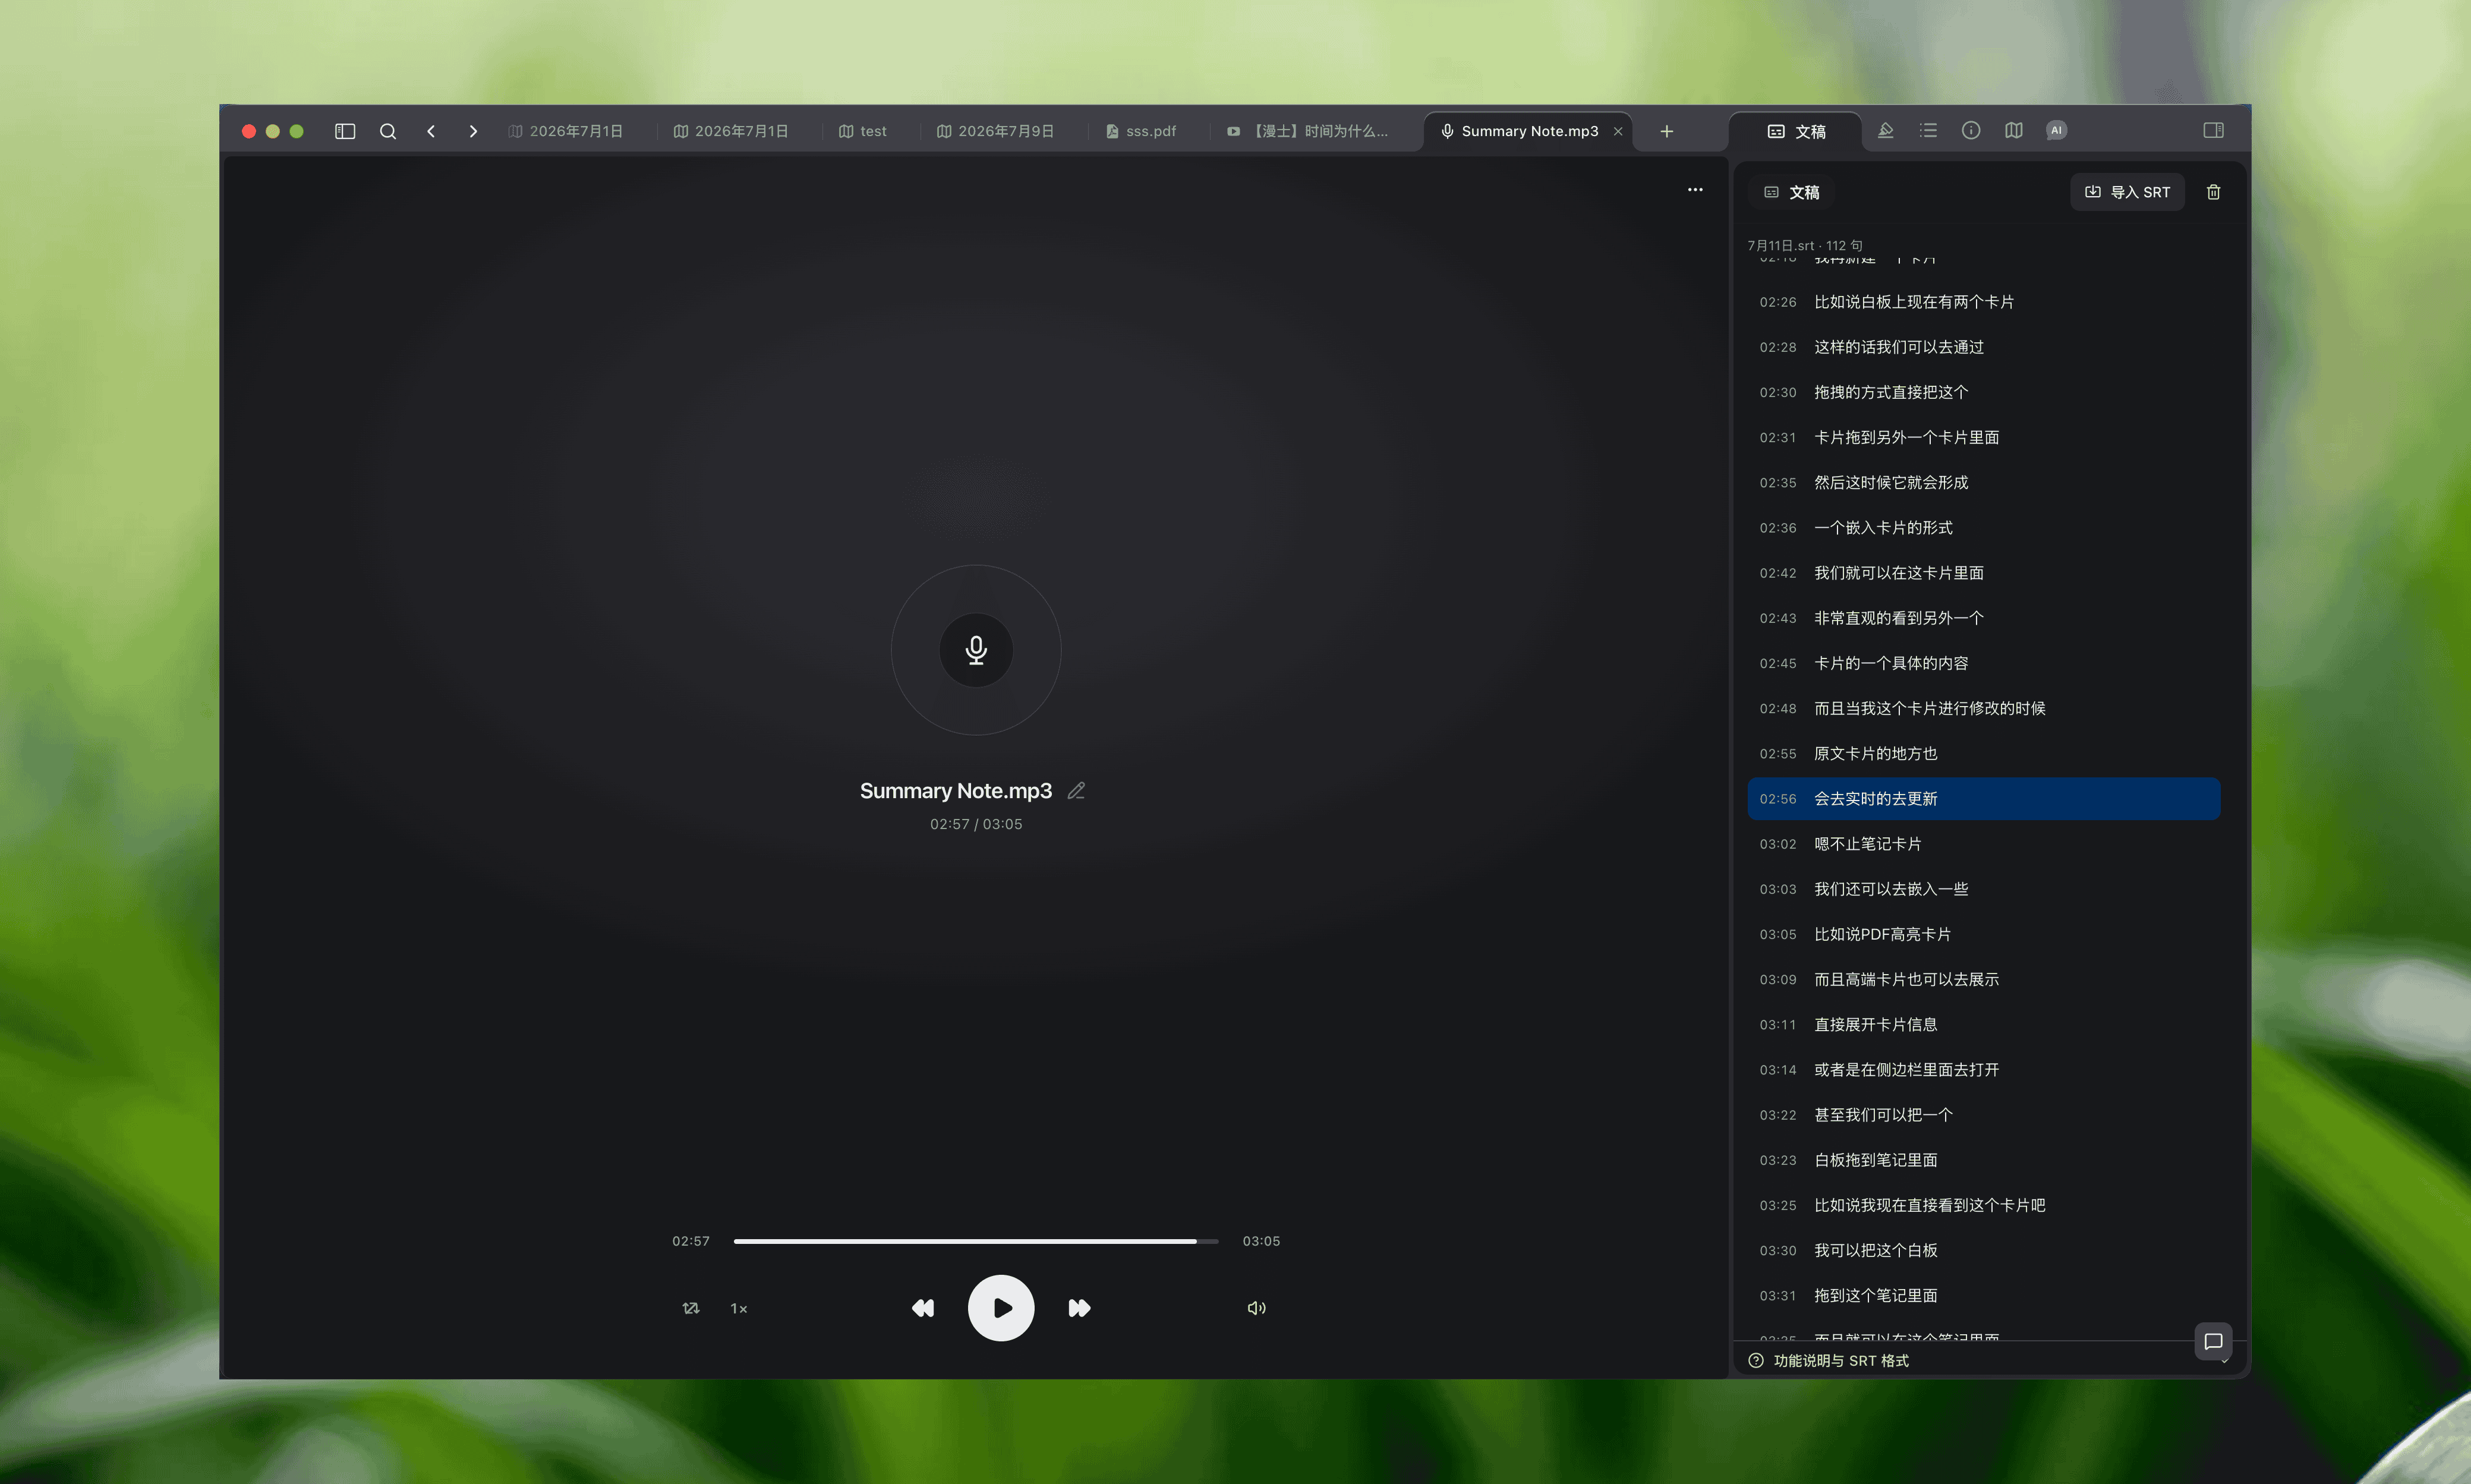
Task: Jump to line 比如说PDF高亮卡片
Action: (1984, 934)
